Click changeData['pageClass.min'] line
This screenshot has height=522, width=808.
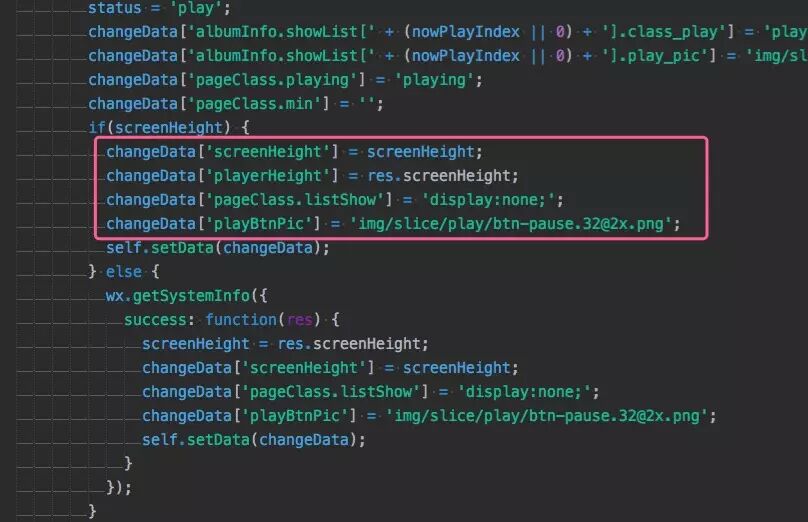click(x=236, y=104)
